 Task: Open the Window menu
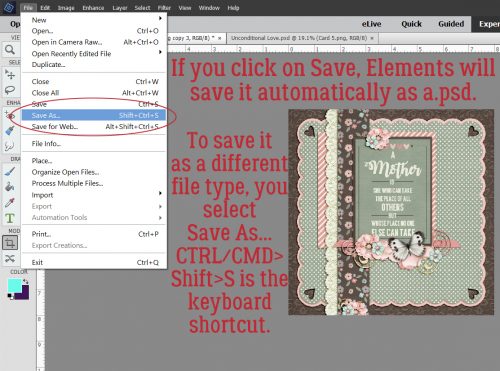(x=209, y=8)
